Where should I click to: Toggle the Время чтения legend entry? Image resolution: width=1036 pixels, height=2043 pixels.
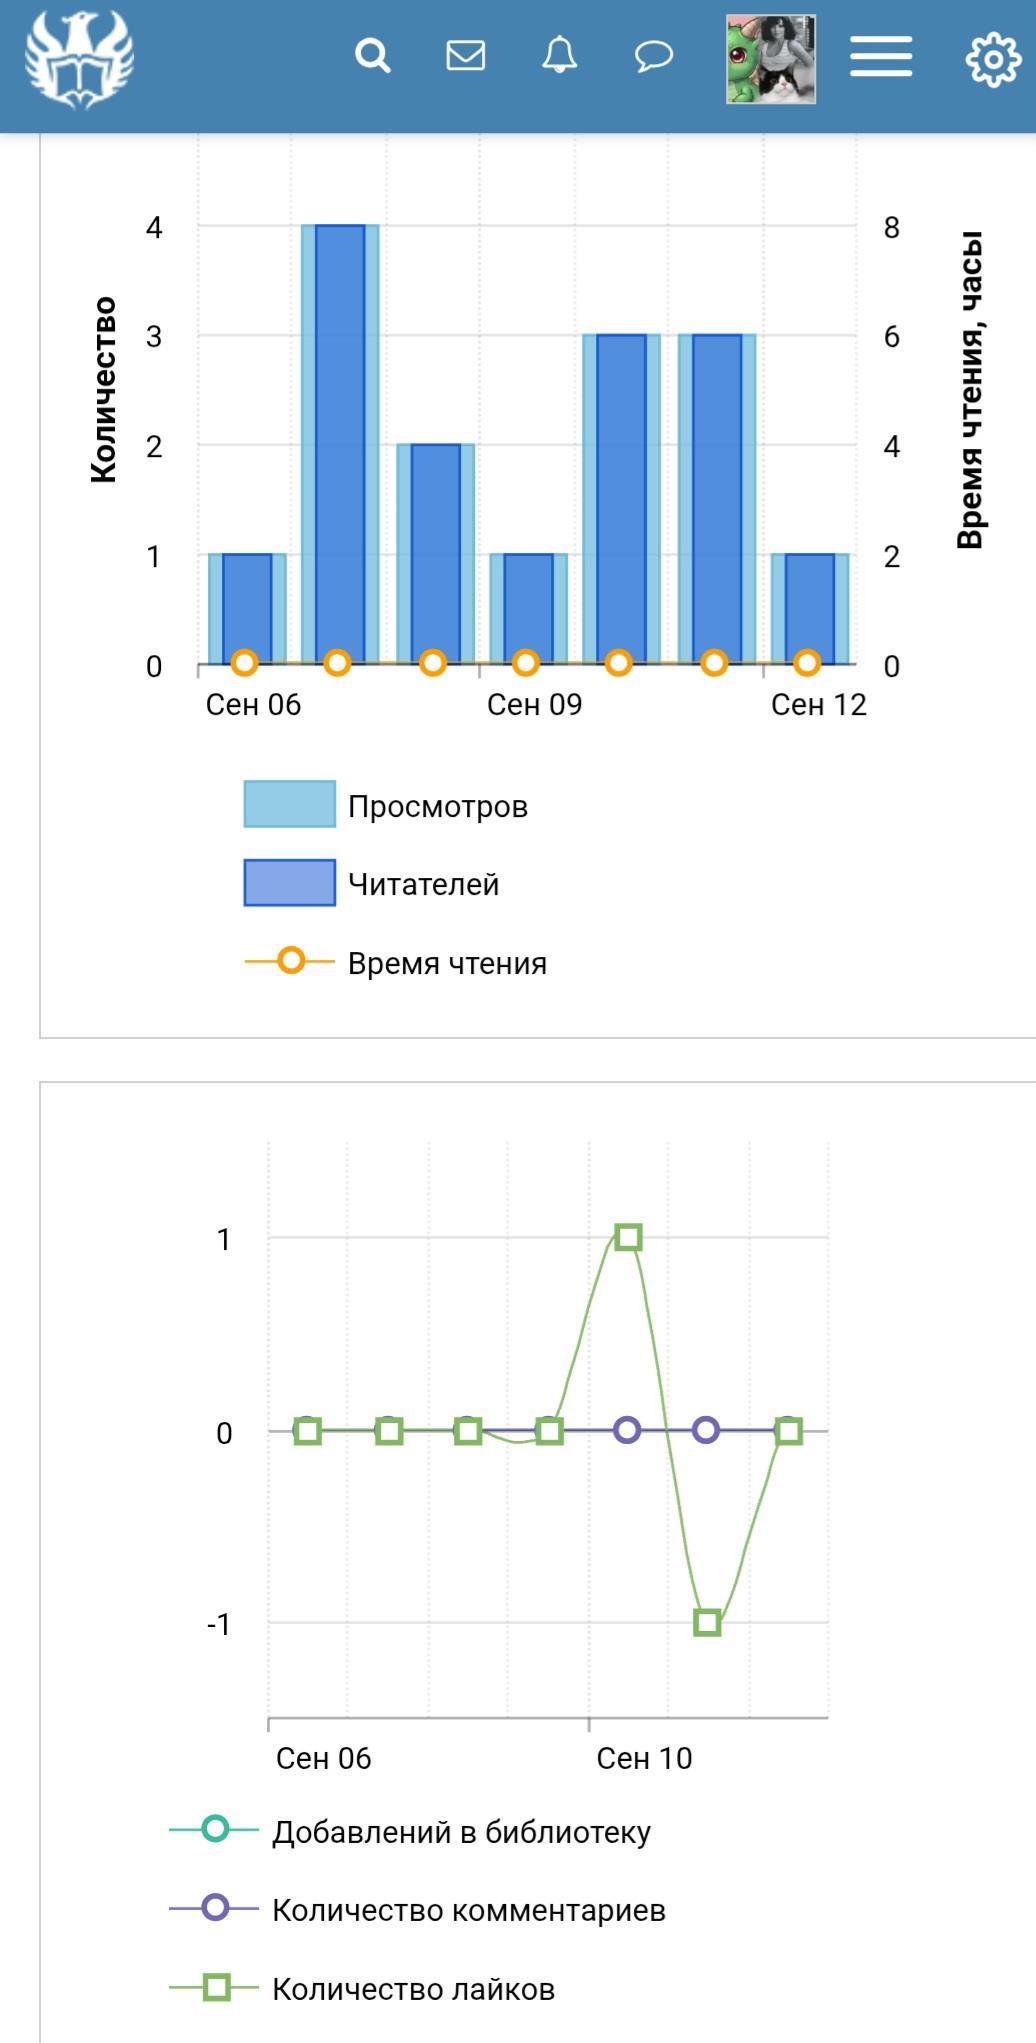pos(447,963)
